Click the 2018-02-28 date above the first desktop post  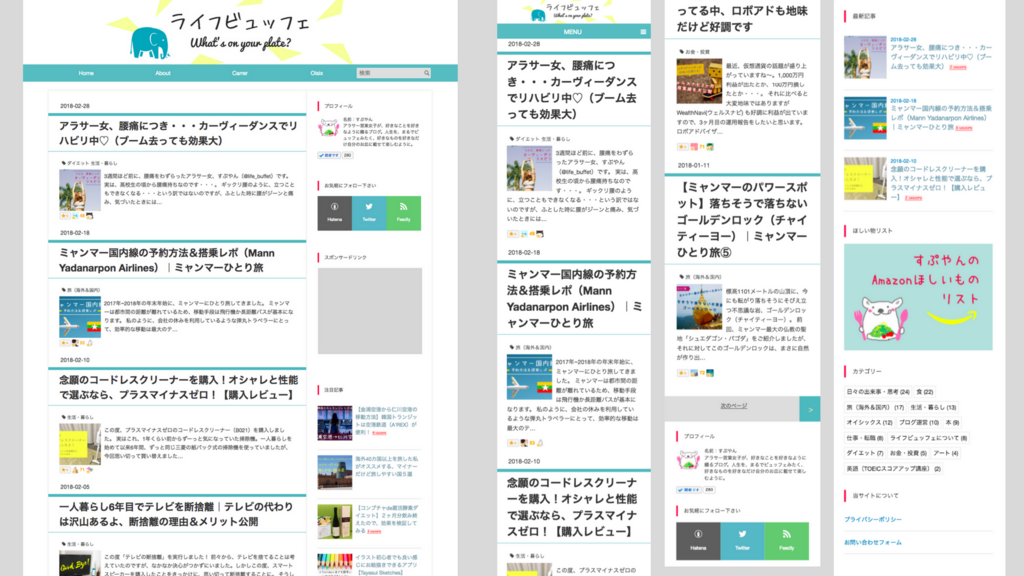coord(75,106)
